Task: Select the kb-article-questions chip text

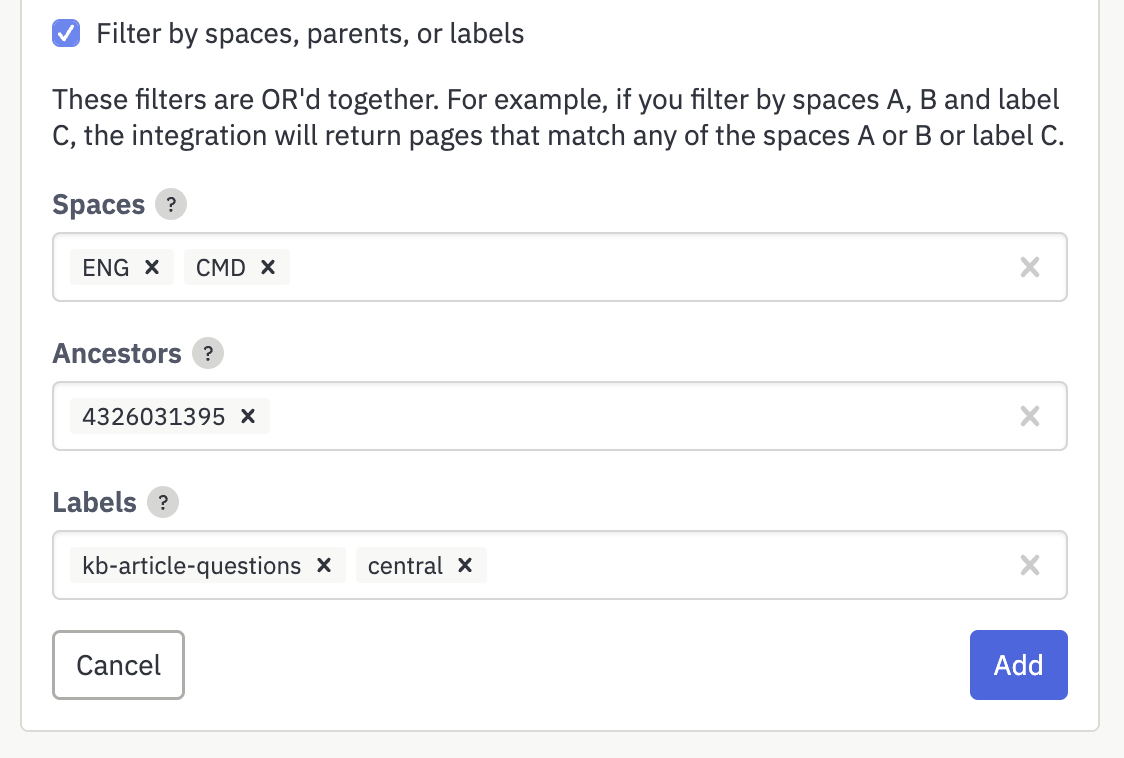Action: click(x=191, y=566)
